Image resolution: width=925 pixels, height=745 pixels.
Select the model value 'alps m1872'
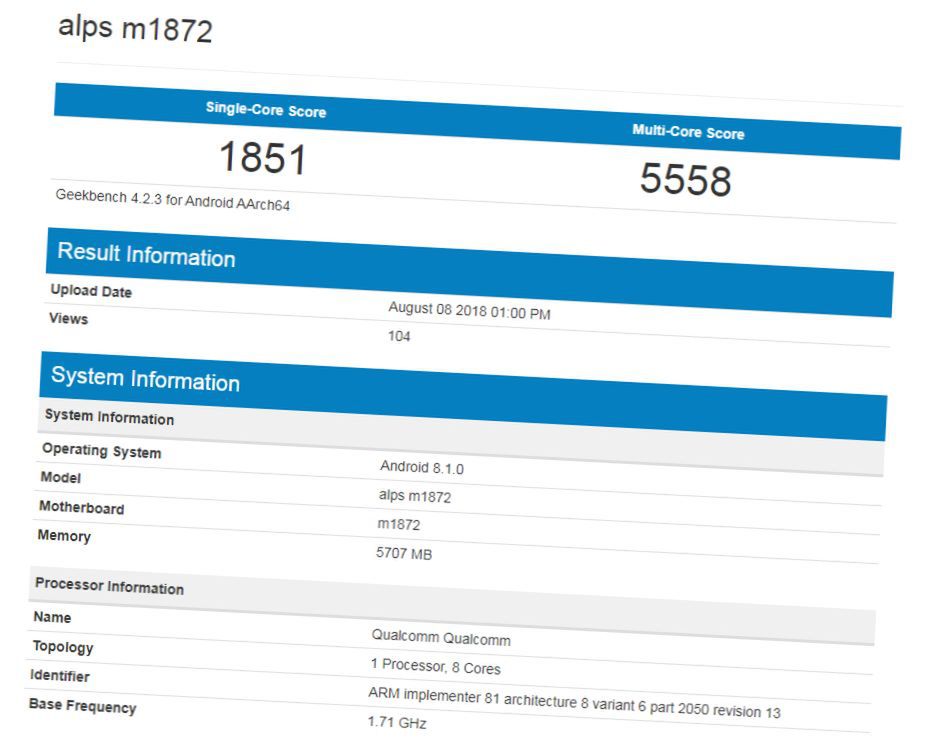pyautogui.click(x=415, y=496)
